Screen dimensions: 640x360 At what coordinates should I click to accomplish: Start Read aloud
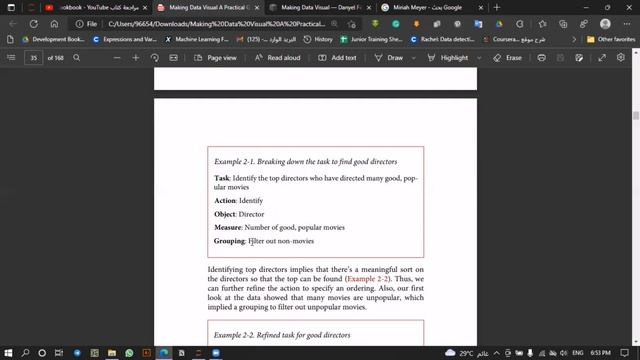point(278,58)
